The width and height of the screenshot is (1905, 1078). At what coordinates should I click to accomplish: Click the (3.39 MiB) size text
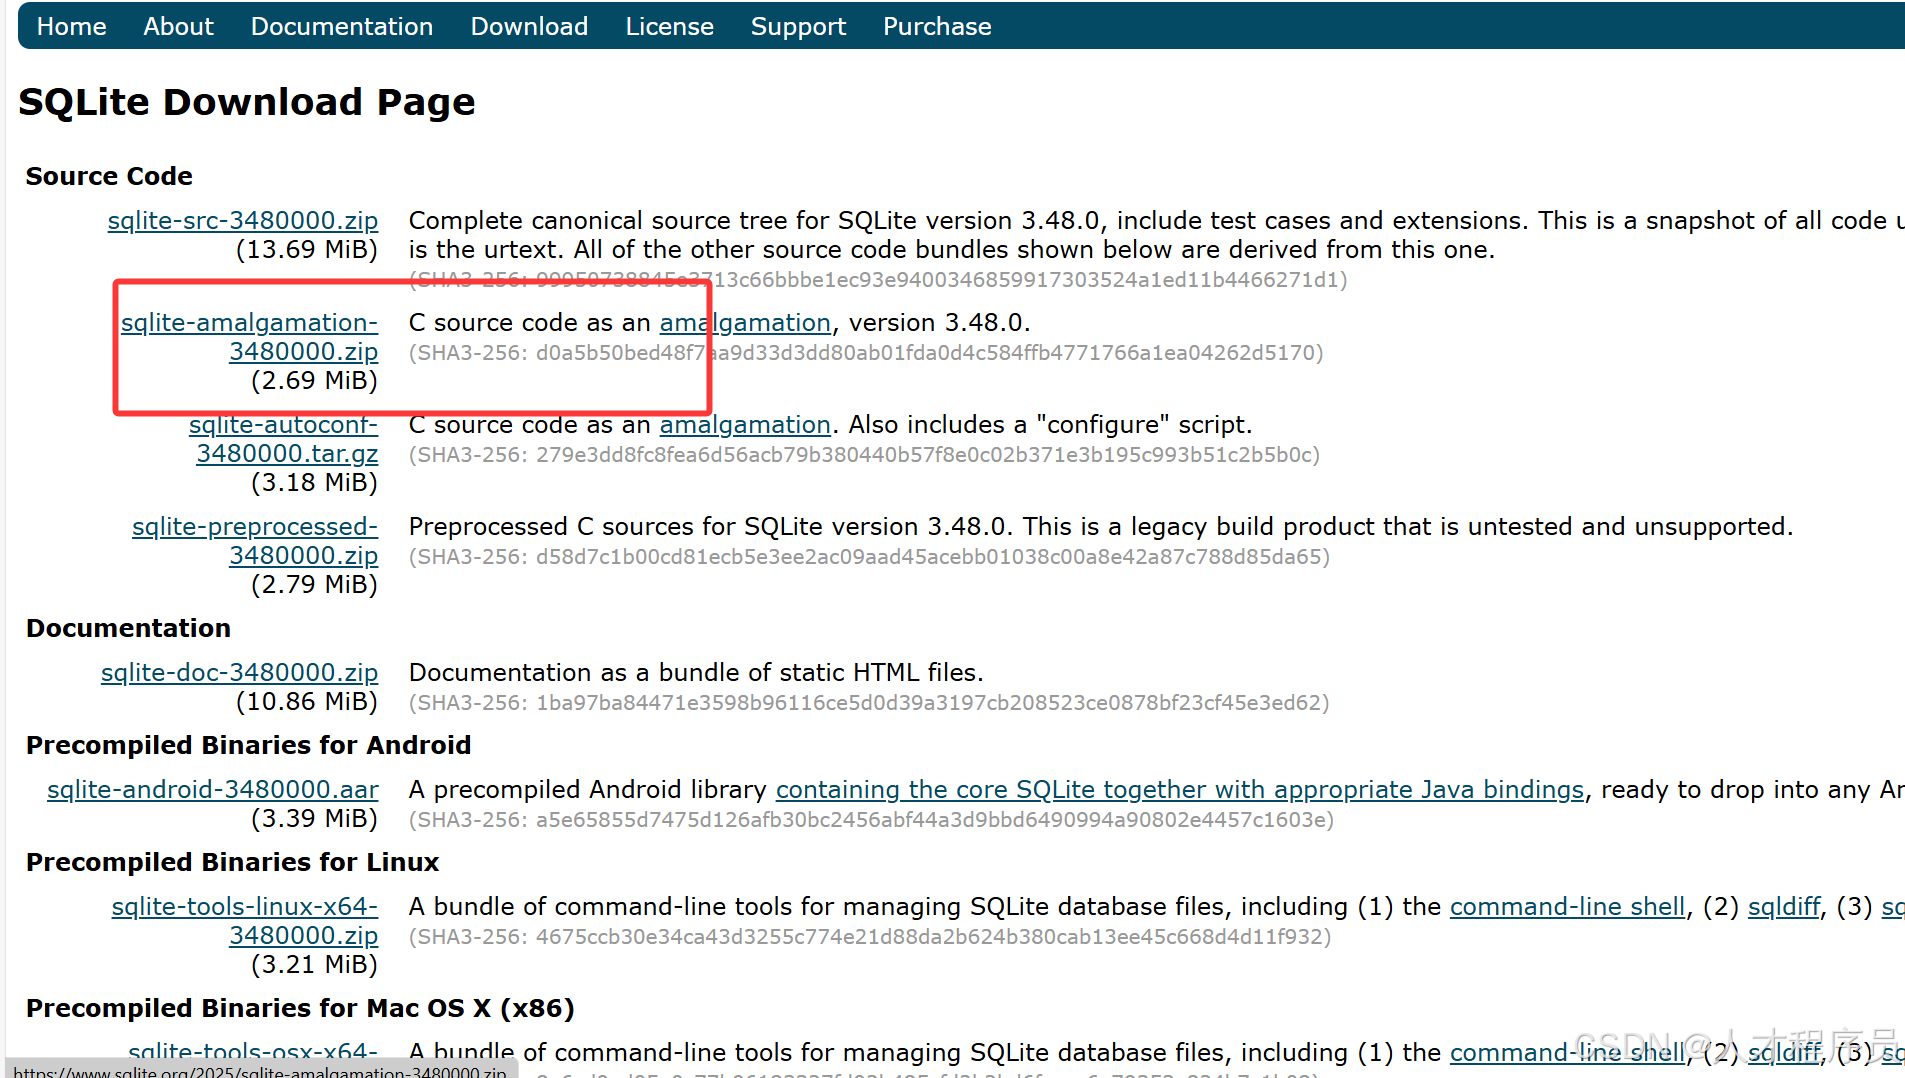point(314,819)
